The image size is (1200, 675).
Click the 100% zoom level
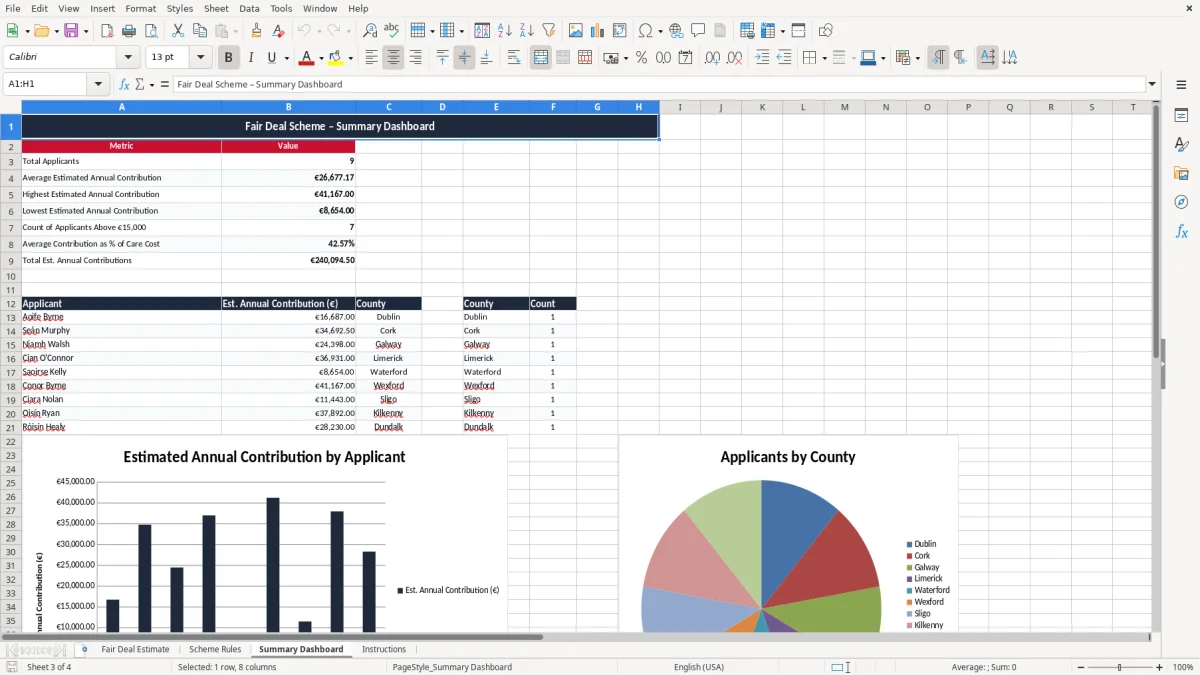[x=1182, y=667]
